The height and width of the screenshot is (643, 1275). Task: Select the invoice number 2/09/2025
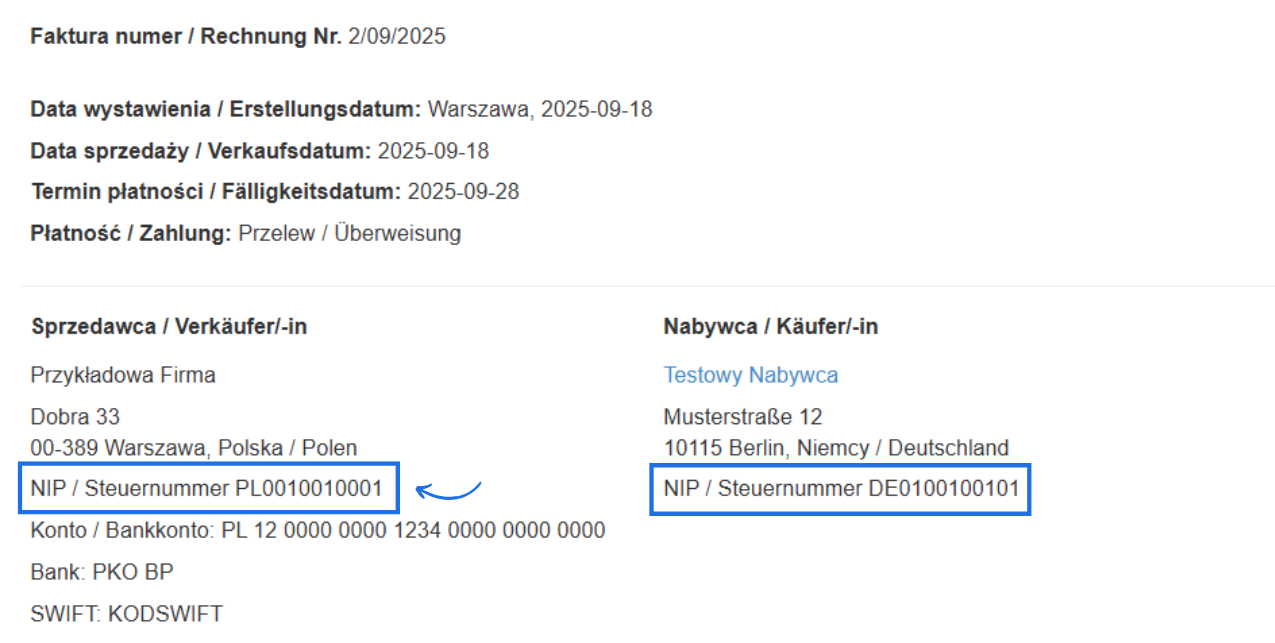pyautogui.click(x=396, y=37)
